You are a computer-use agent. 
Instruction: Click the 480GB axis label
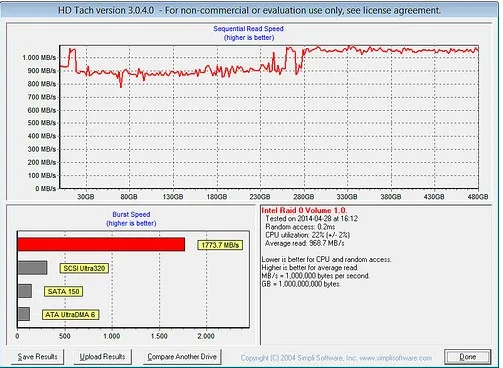[x=478, y=197]
